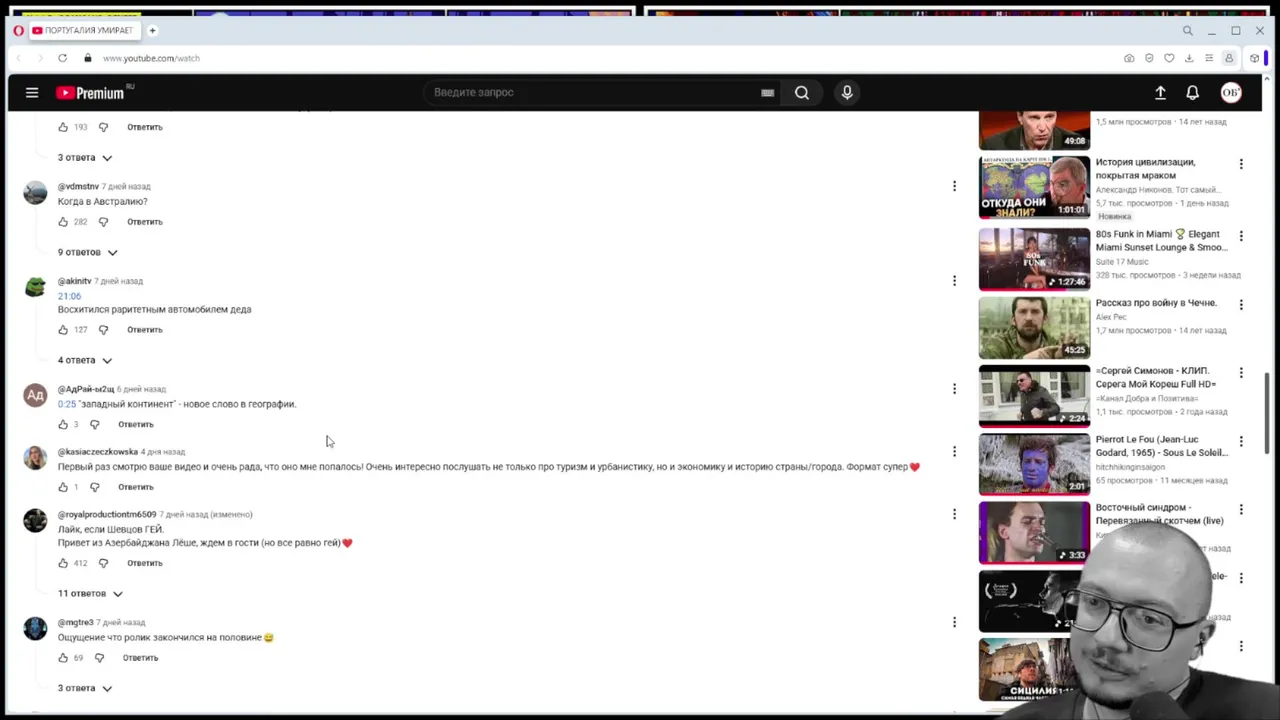Screen dimensions: 1280x720
Task: Click the YouTube search input field
Action: pos(590,93)
